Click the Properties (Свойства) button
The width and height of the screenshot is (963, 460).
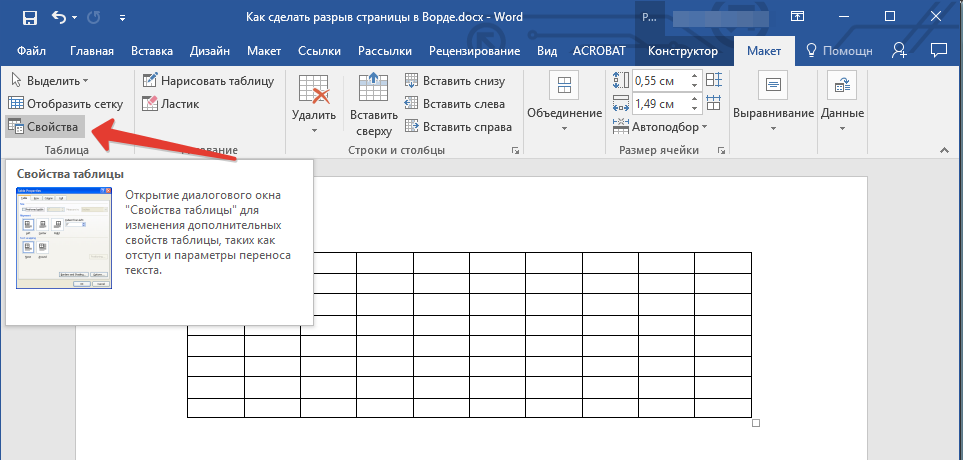[x=44, y=127]
